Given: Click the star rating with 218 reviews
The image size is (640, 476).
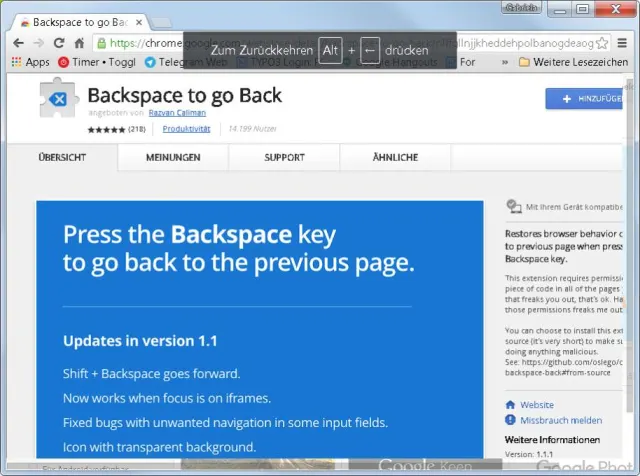Looking at the screenshot, I should (x=116, y=129).
